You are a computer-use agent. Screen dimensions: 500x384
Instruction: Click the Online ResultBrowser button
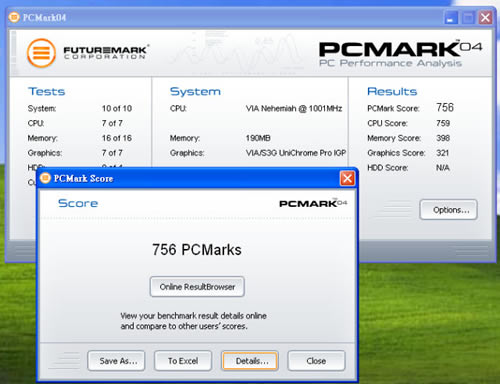(197, 287)
